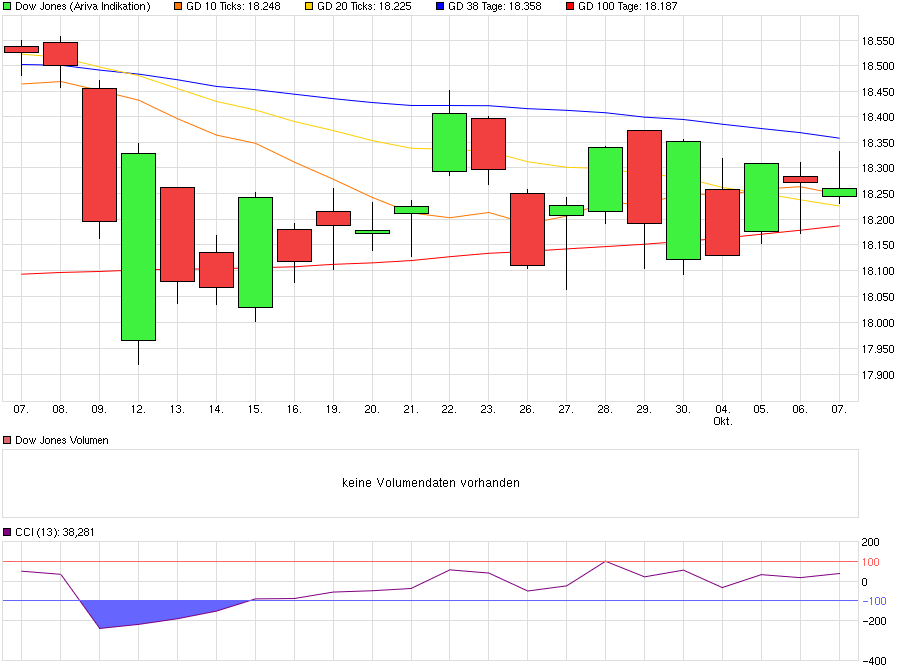Click the price axis value '17.900'
This screenshot has height=670, width=900.
tap(878, 374)
